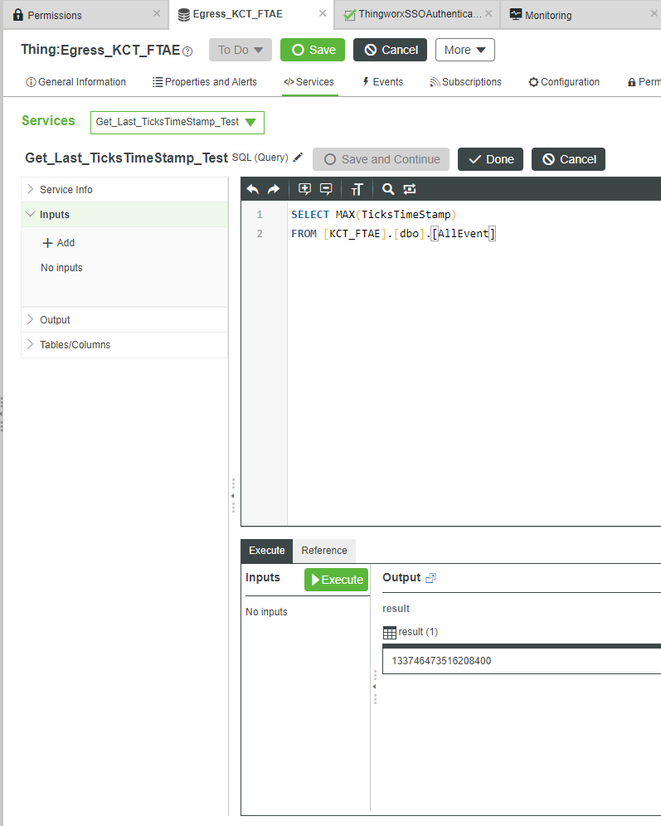
Task: Close the Permissions tab
Action: [x=156, y=14]
